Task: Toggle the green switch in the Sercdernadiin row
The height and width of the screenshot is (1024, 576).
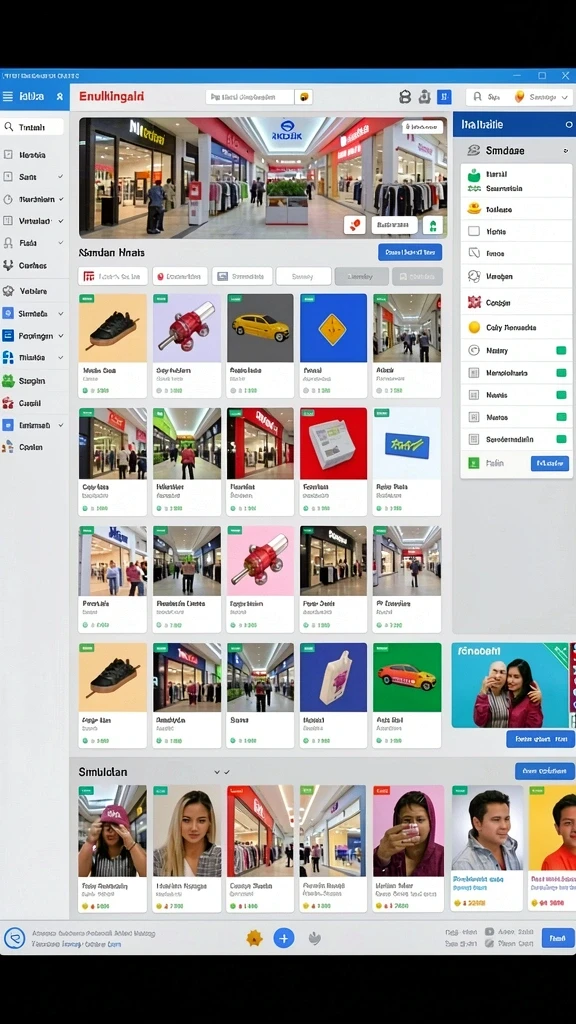Action: click(x=560, y=440)
